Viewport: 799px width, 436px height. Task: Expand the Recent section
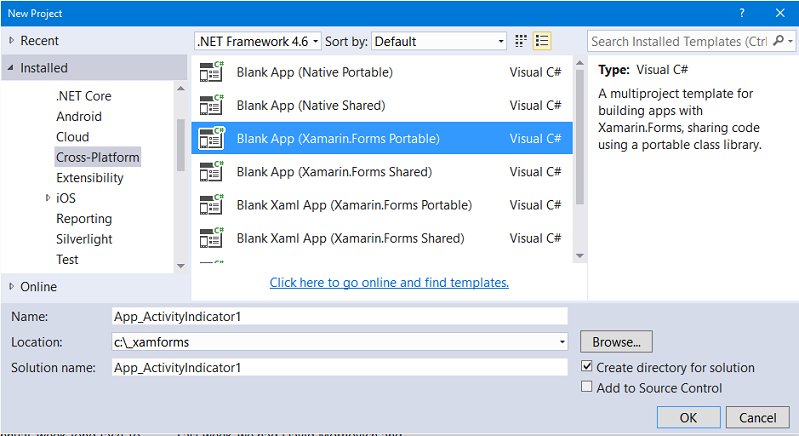click(x=11, y=40)
